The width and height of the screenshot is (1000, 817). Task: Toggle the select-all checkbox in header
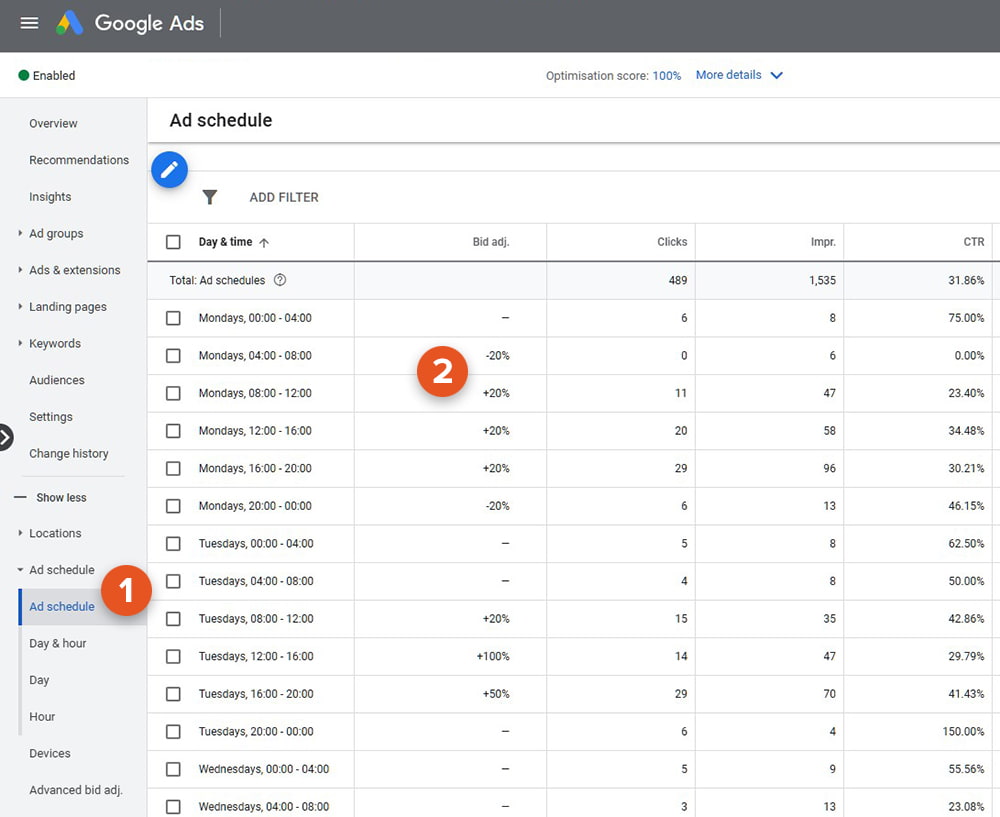[173, 242]
